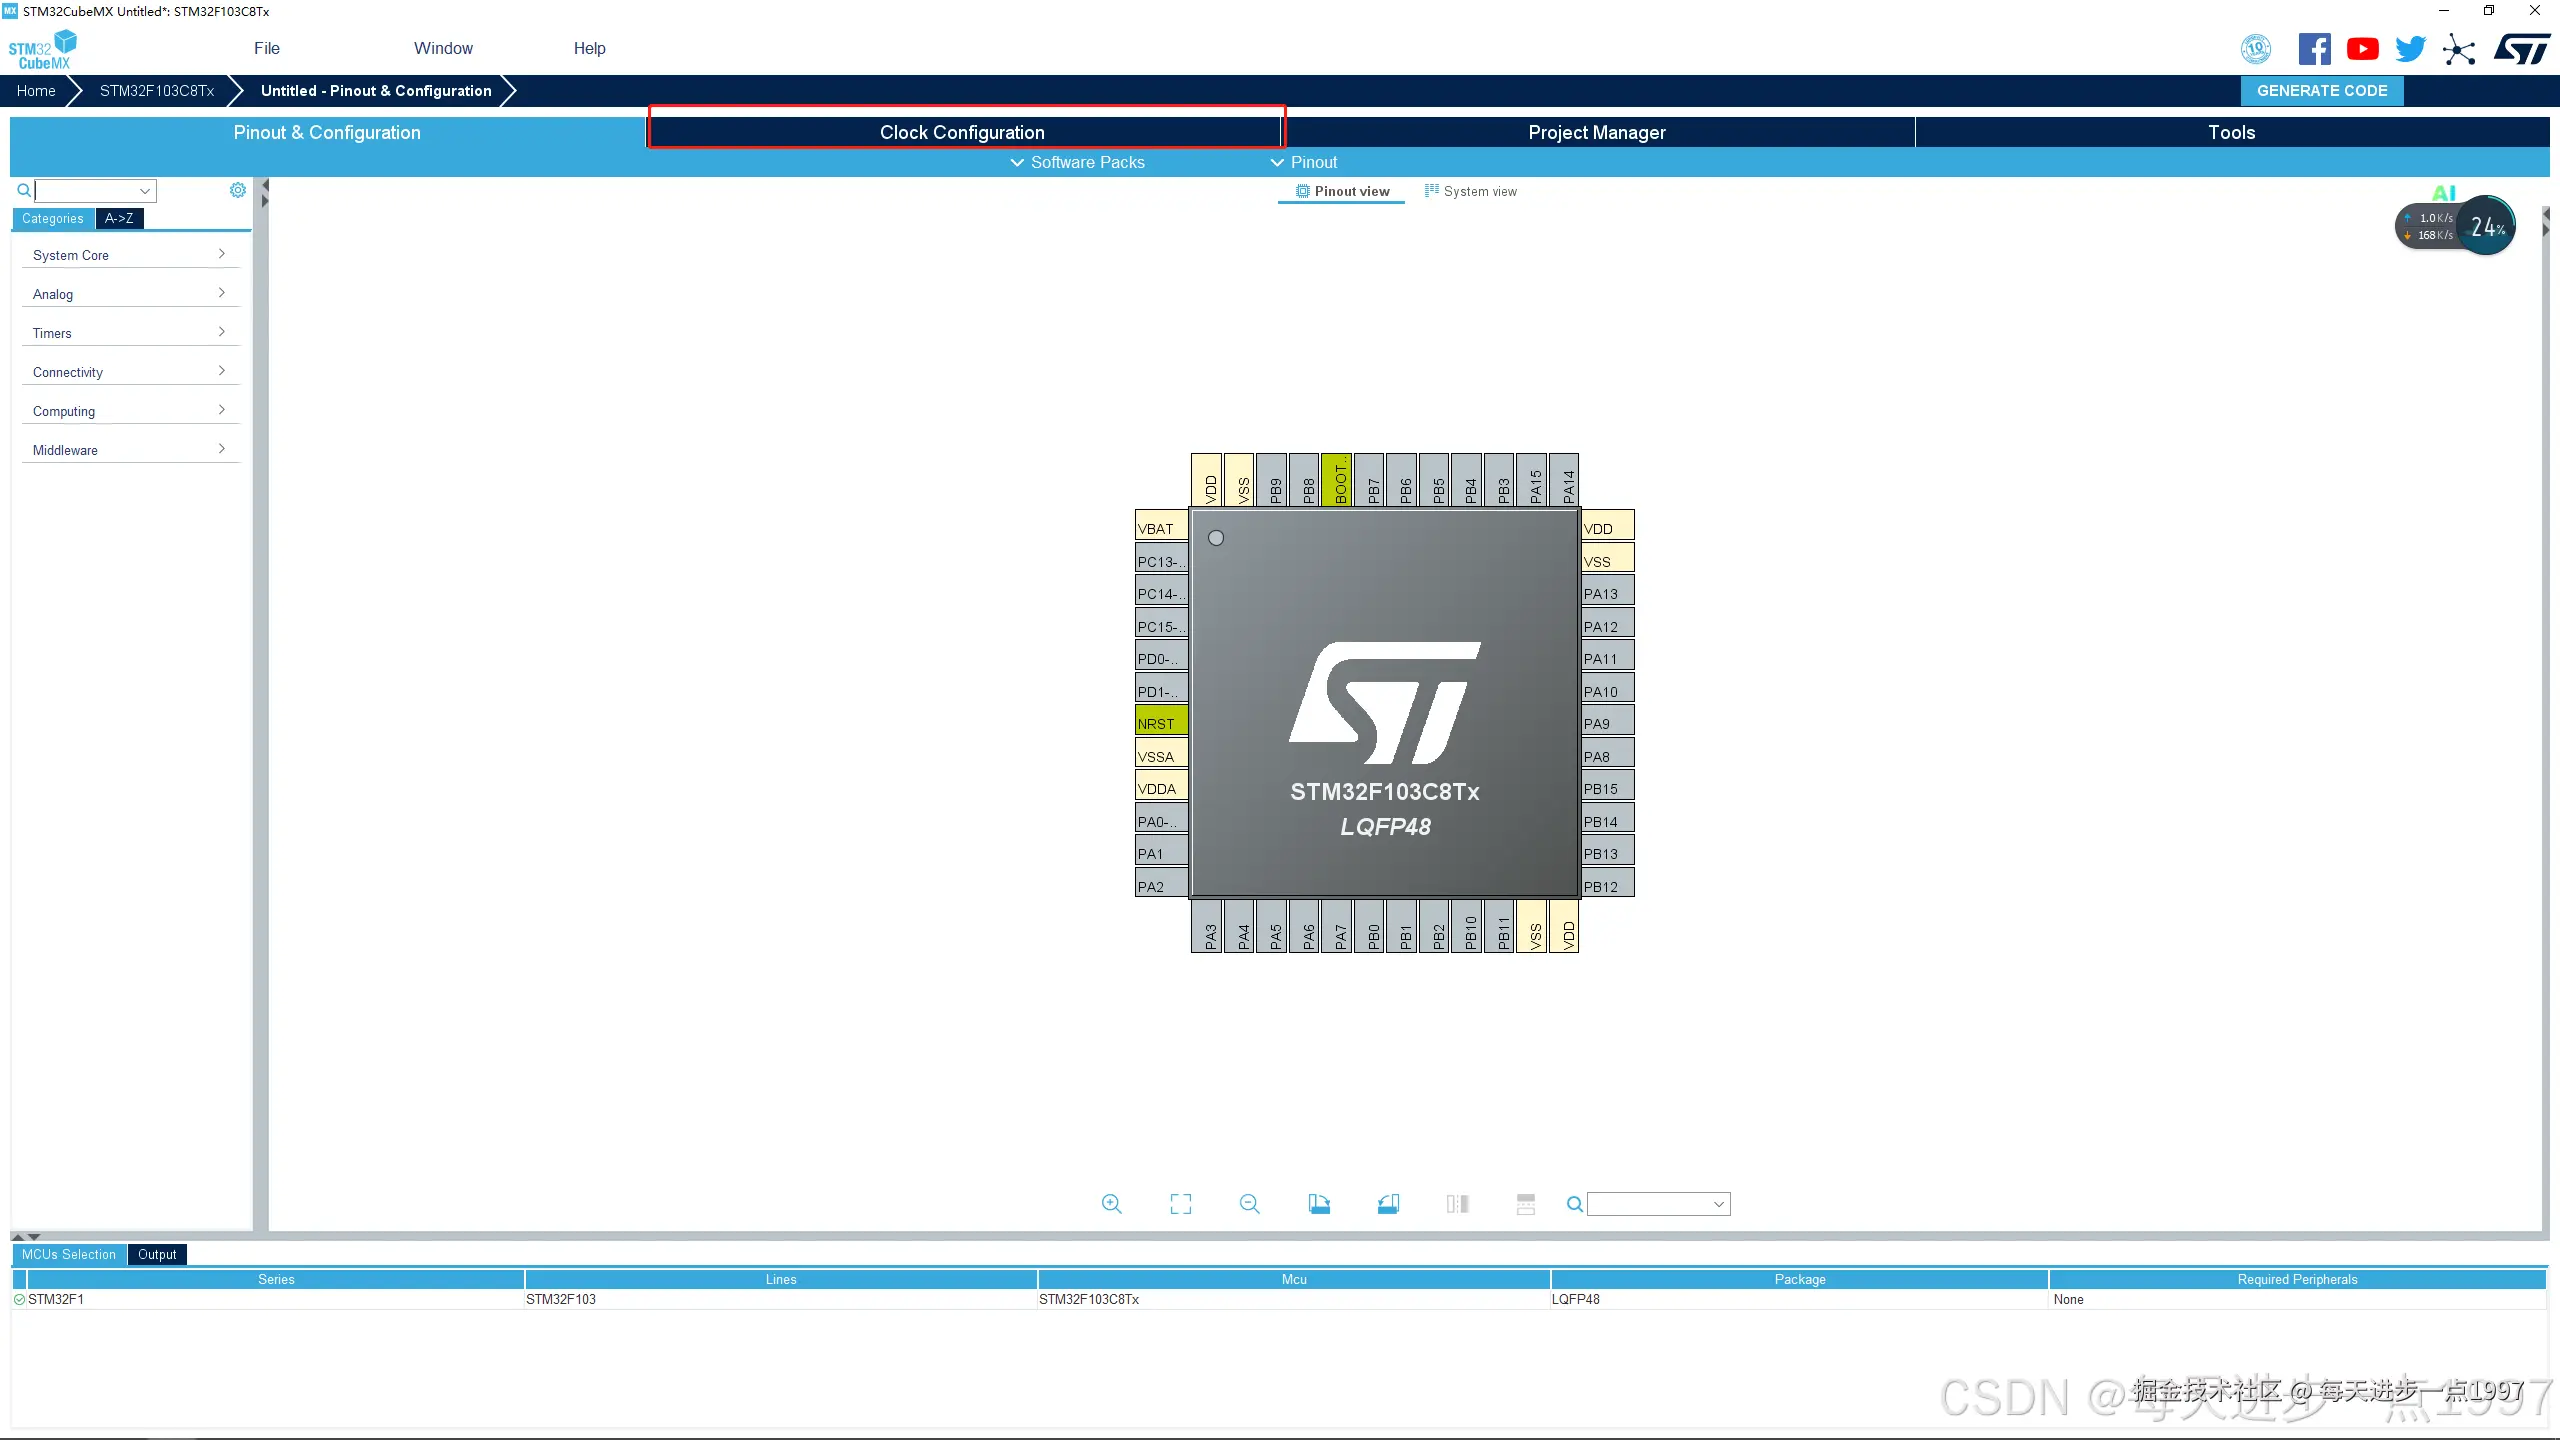Open the Clock Configuration tab
Viewport: 2560px width, 1440px height.
[x=962, y=132]
